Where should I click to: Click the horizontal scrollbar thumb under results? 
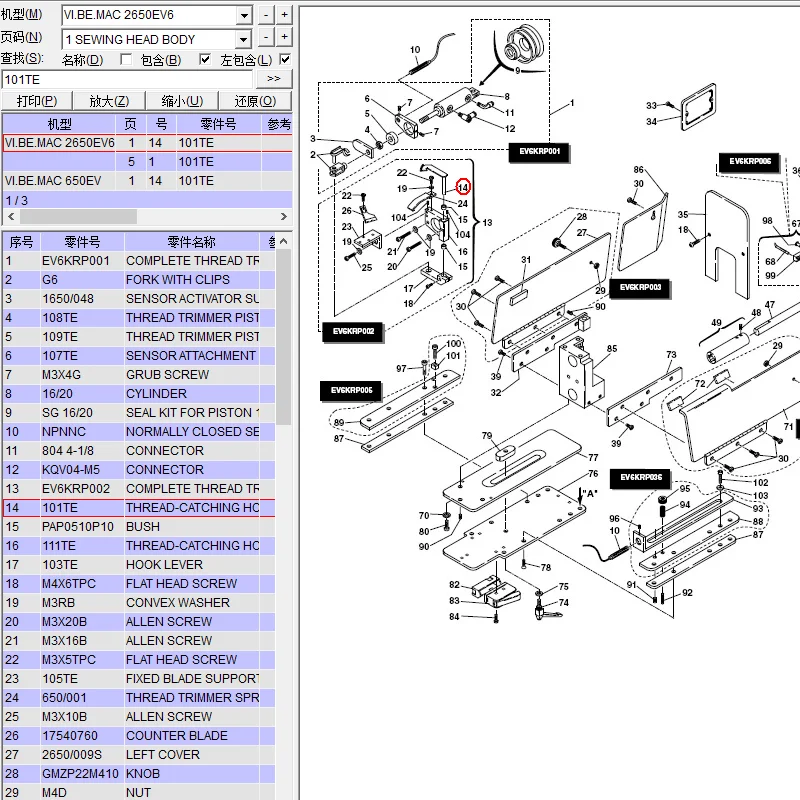[78, 217]
